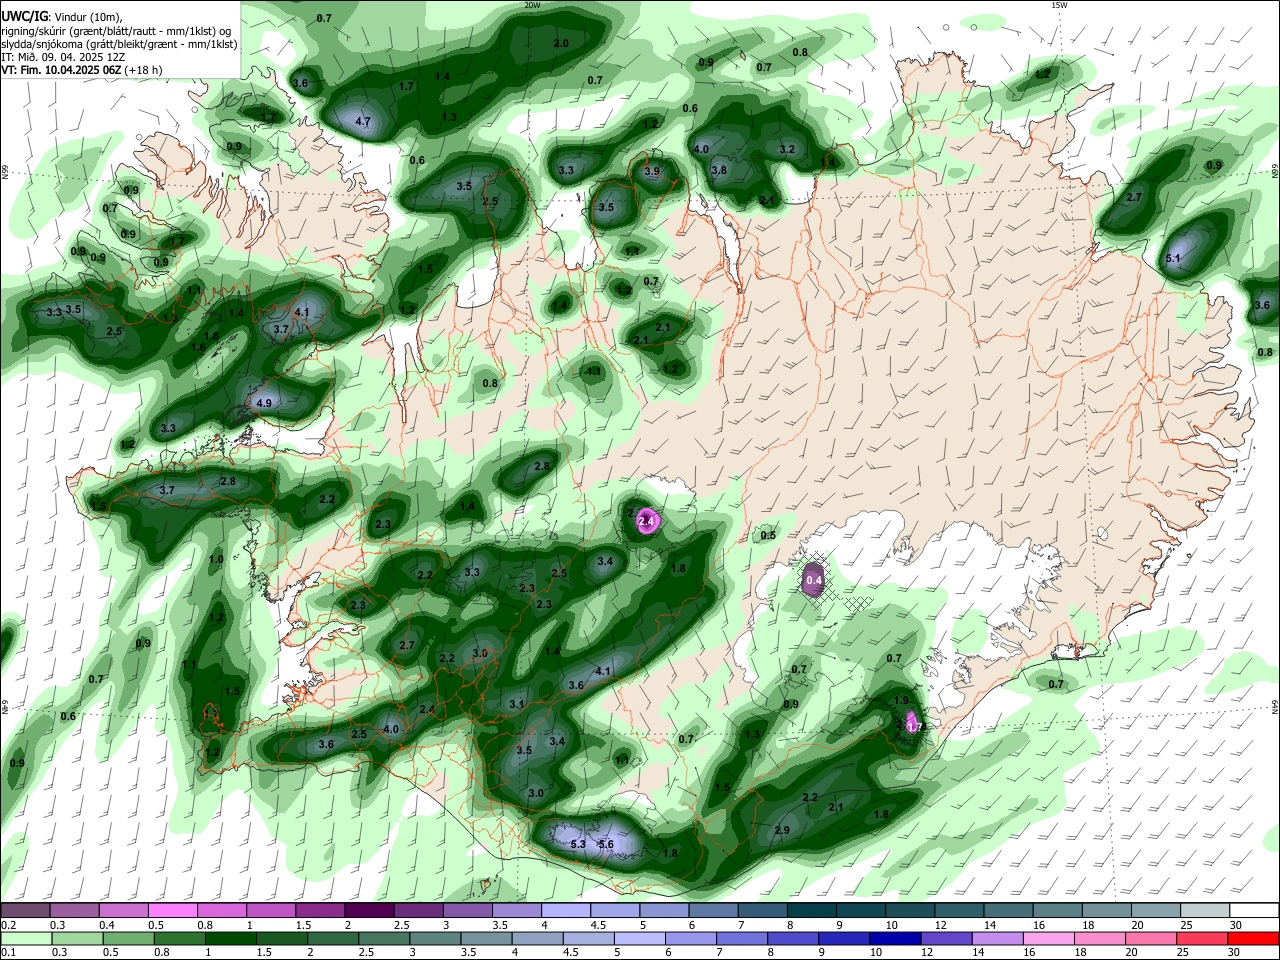Select the 3.9 precipitation value in the north
The image size is (1280, 960).
[652, 172]
